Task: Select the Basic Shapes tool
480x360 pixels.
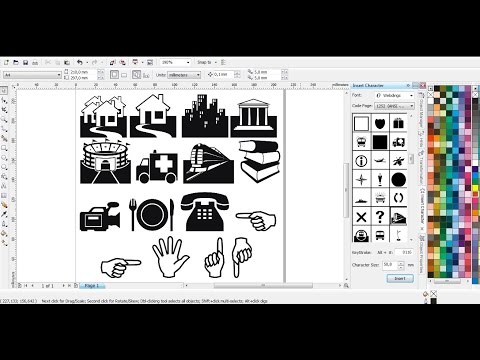Action: coord(4,176)
